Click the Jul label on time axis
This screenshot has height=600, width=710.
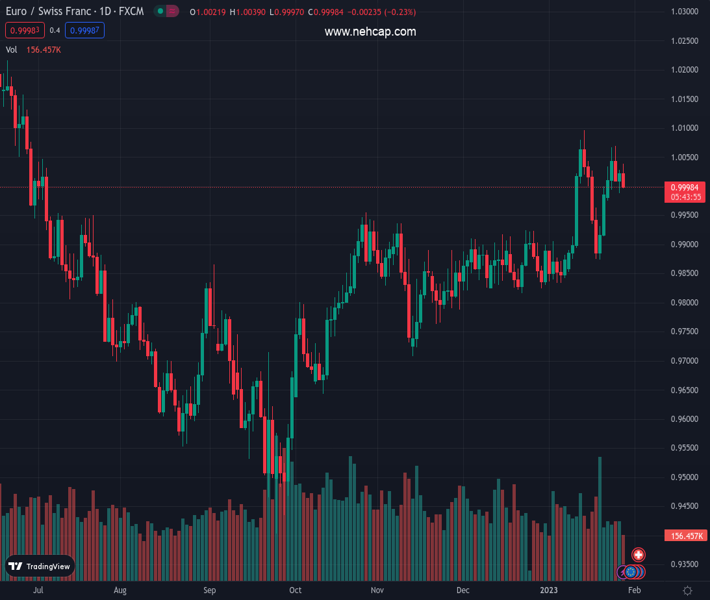click(x=38, y=591)
